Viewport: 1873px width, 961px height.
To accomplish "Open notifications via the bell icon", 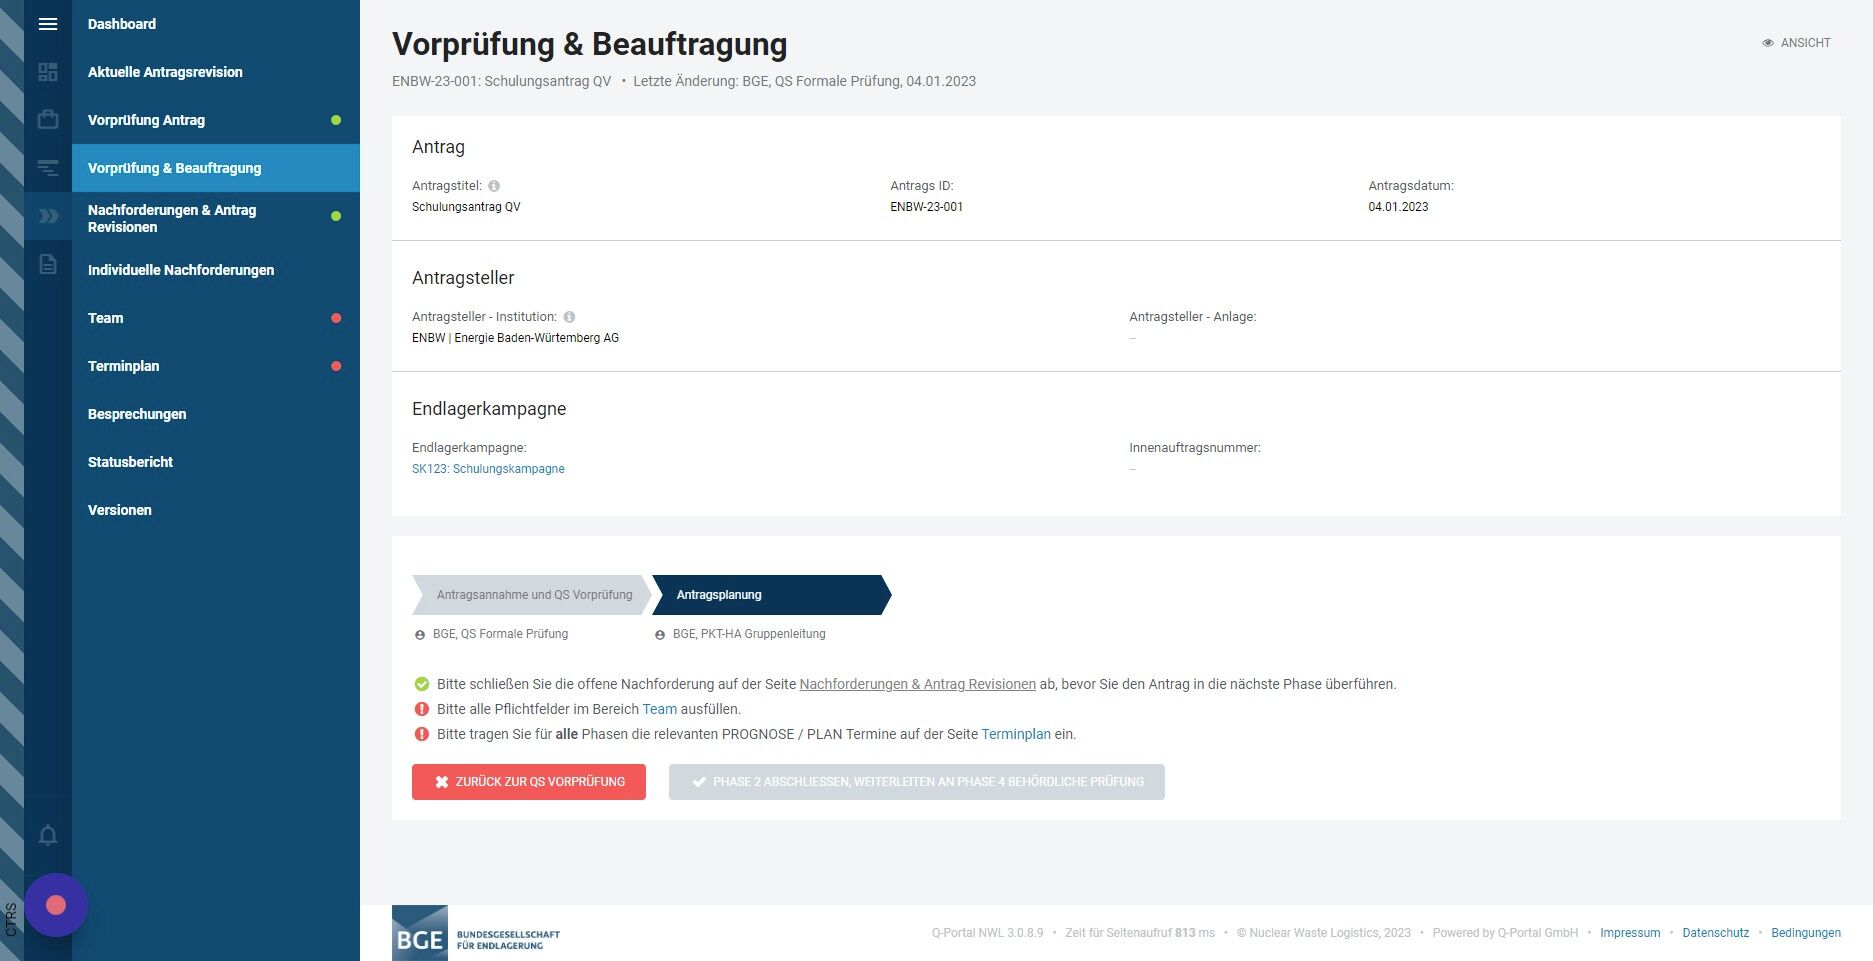I will pyautogui.click(x=48, y=835).
